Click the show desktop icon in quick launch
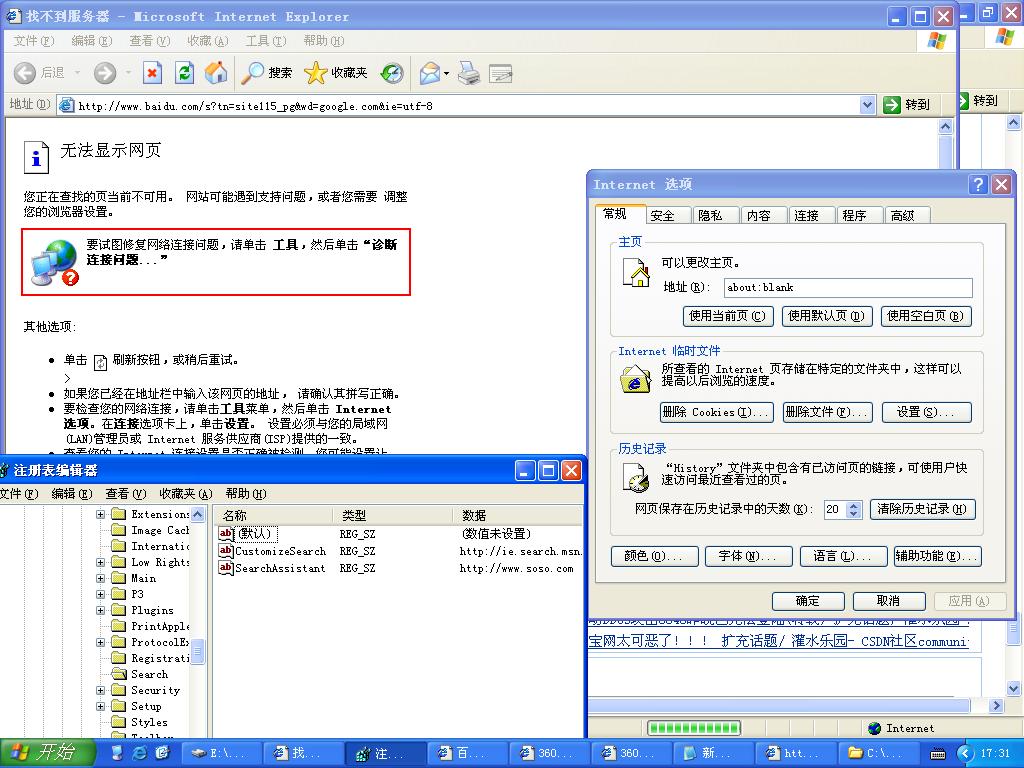Screen dimensions: 1024x768 click(118, 753)
